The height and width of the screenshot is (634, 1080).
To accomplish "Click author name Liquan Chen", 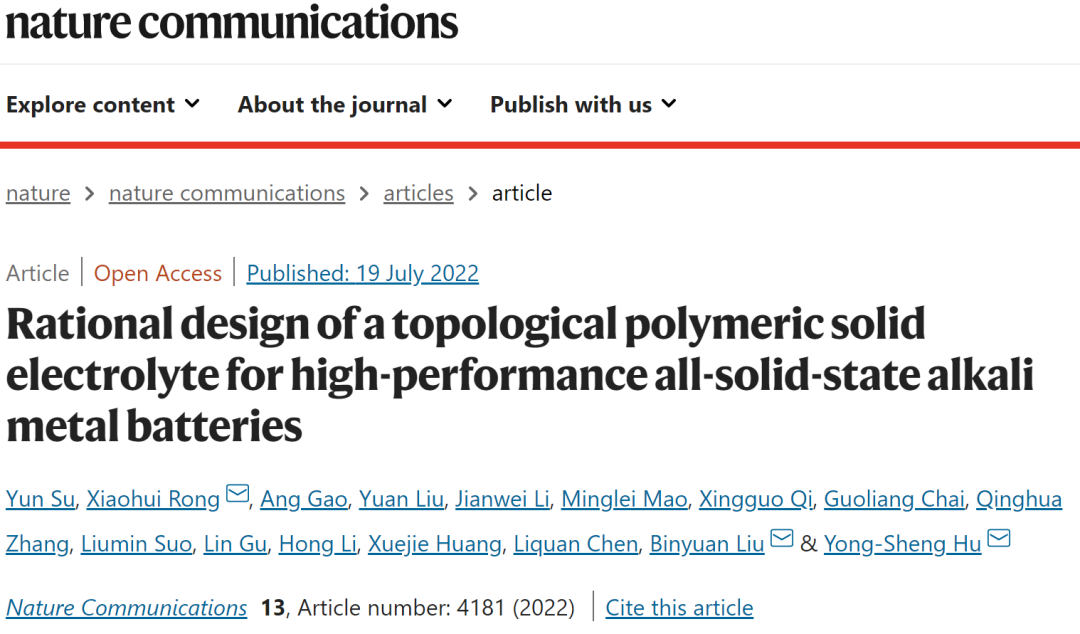I will (x=576, y=544).
